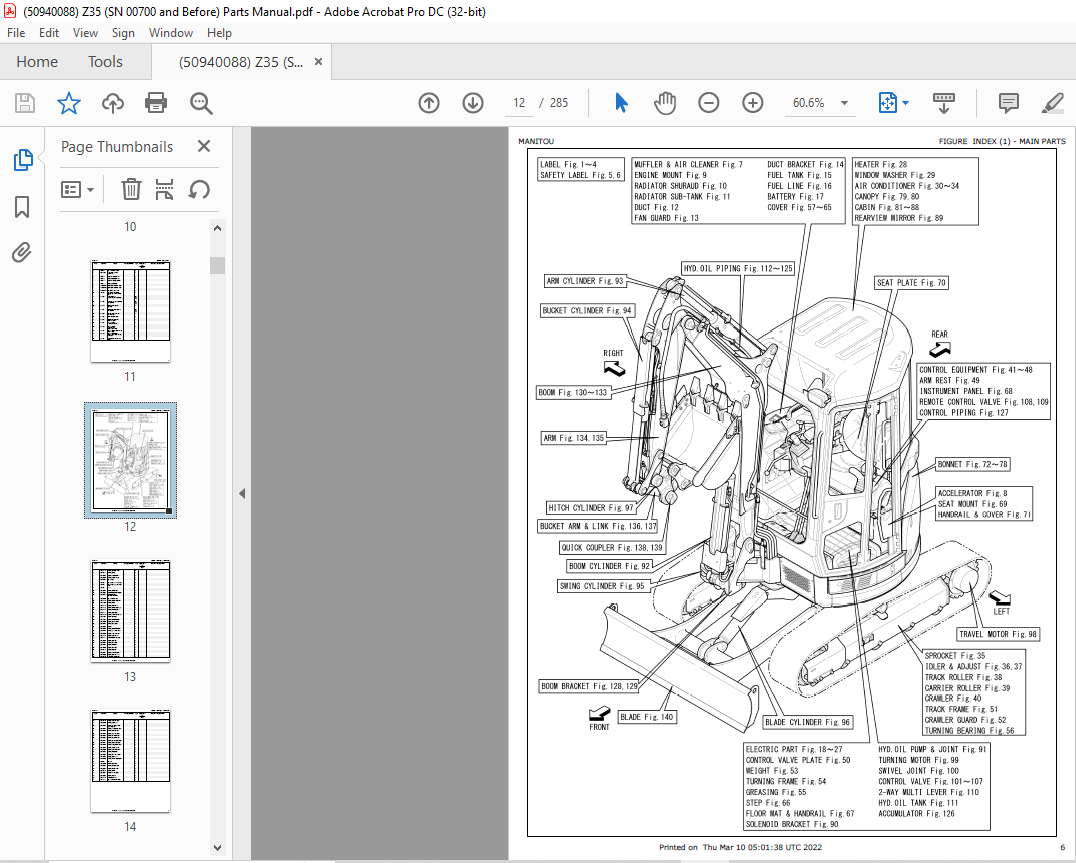Close the Page Thumbnails panel
The height and width of the screenshot is (863, 1076).
tap(204, 146)
